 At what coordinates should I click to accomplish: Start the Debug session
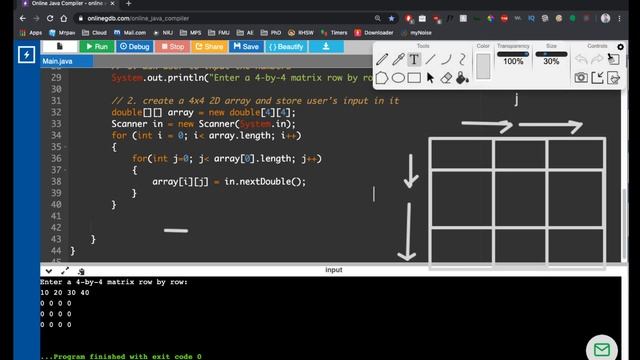(134, 47)
